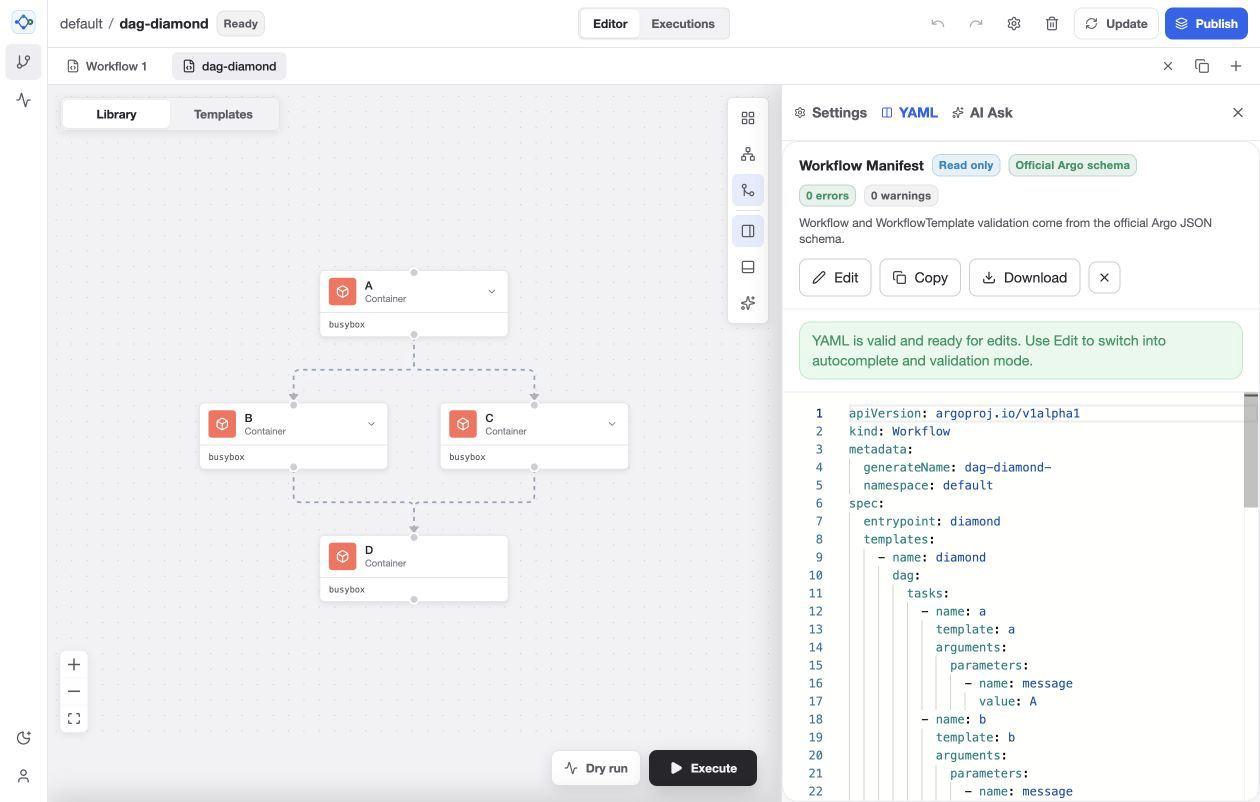Download the YAML manifest
The image size is (1260, 802).
pos(1024,277)
